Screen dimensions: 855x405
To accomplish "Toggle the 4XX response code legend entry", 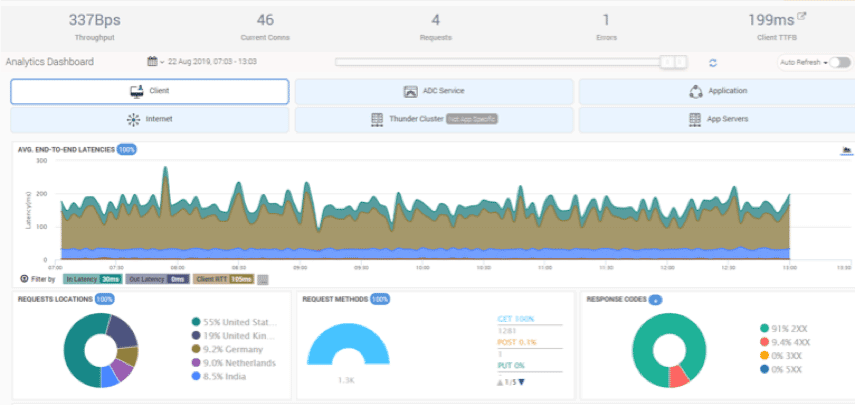I will coord(784,342).
